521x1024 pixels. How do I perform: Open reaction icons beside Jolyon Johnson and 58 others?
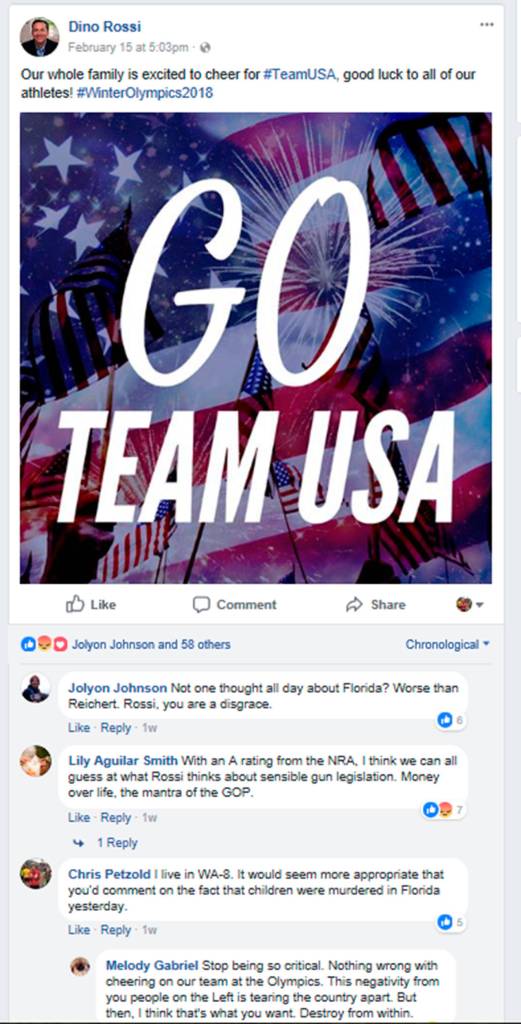pyautogui.click(x=44, y=645)
